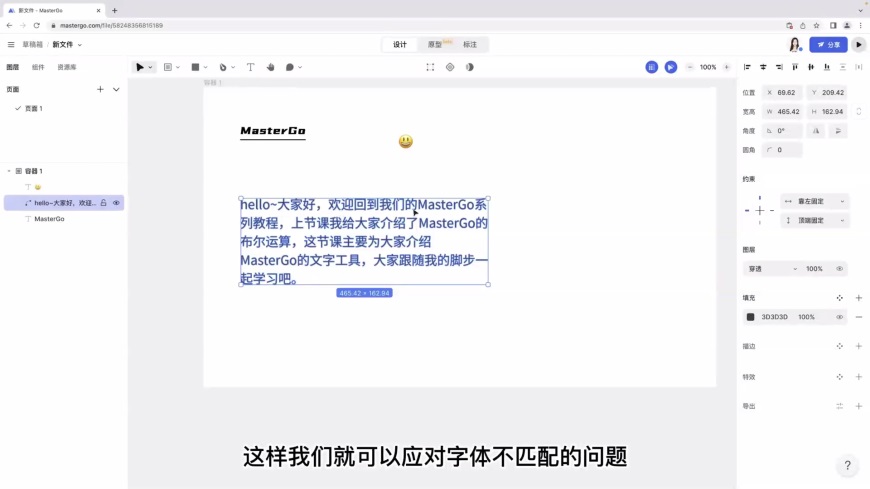Viewport: 870px width, 489px height.
Task: Align selection to top edge
Action: 795,67
